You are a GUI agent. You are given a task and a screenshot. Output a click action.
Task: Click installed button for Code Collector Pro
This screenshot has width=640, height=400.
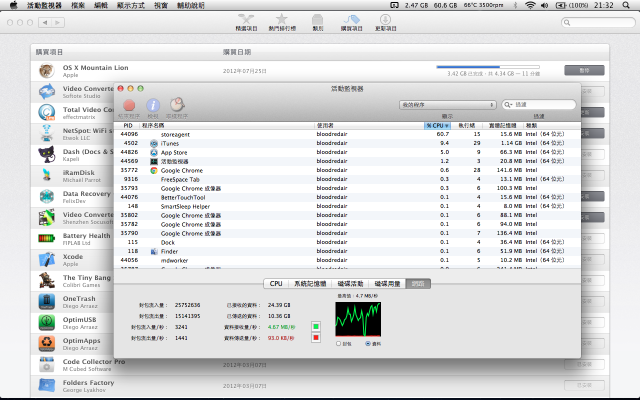(584, 364)
